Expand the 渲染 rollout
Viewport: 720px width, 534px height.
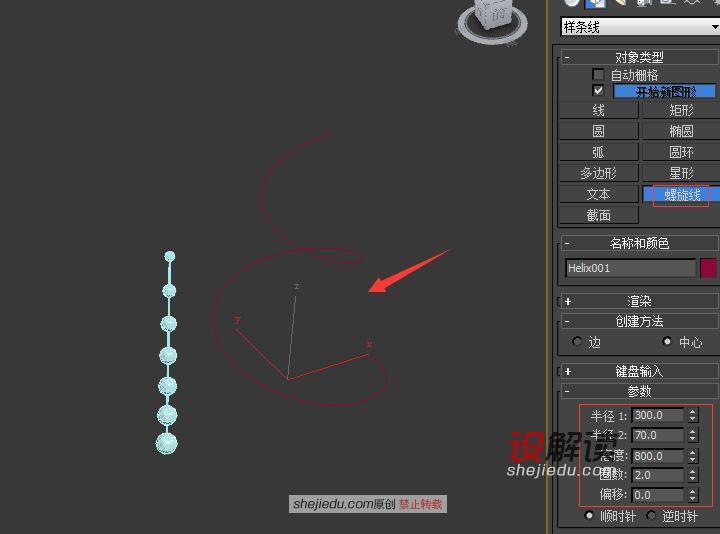(x=638, y=301)
